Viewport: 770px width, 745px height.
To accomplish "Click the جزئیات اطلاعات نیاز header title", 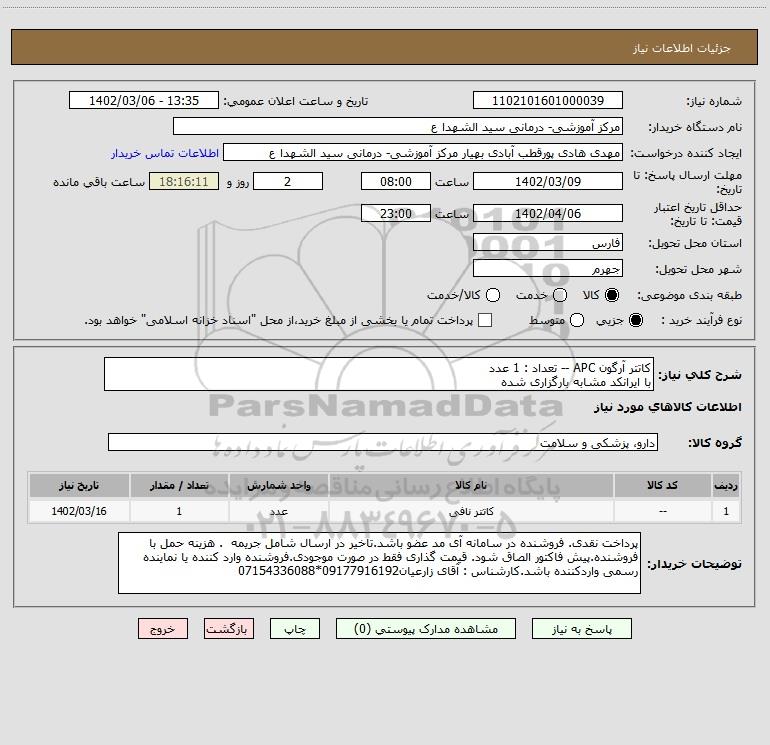I will (x=682, y=48).
